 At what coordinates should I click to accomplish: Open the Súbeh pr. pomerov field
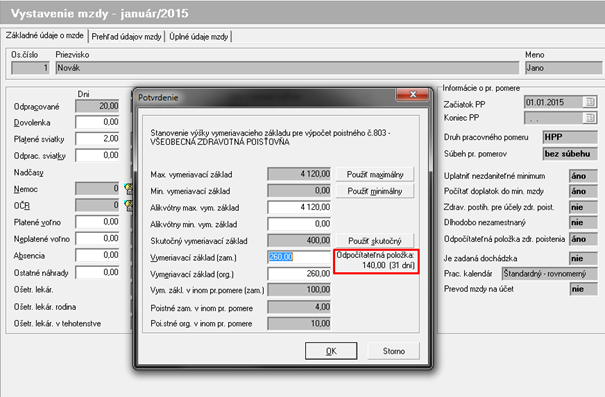(570, 154)
